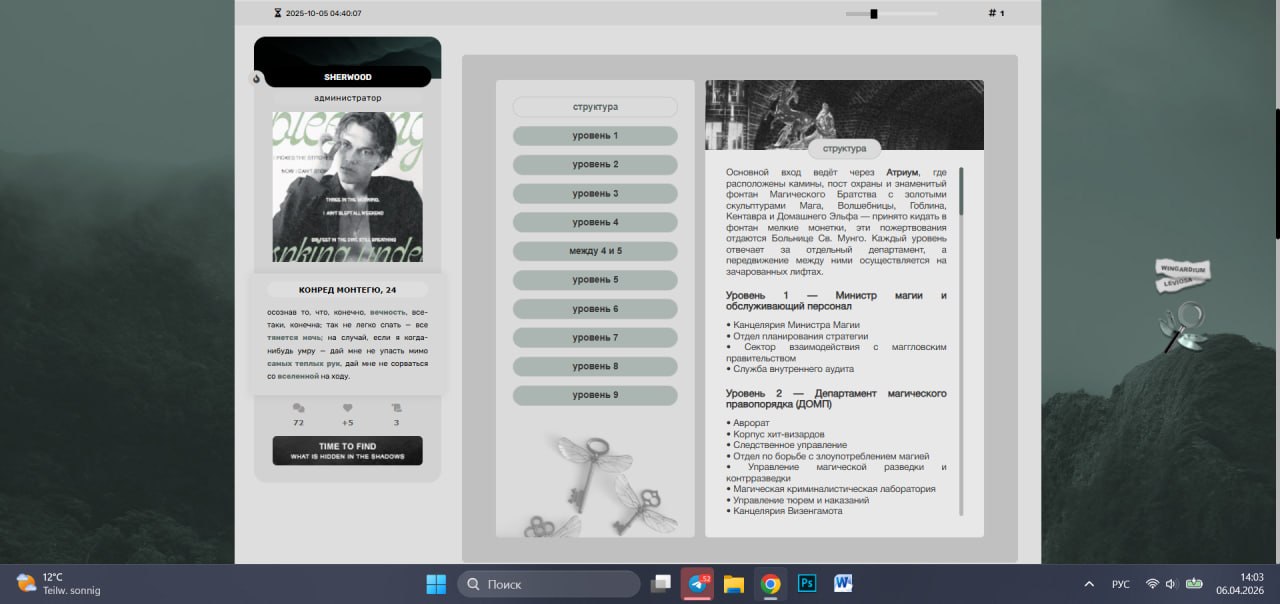Select уровень 5 in the navigation list
This screenshot has height=604, width=1280.
(x=595, y=279)
